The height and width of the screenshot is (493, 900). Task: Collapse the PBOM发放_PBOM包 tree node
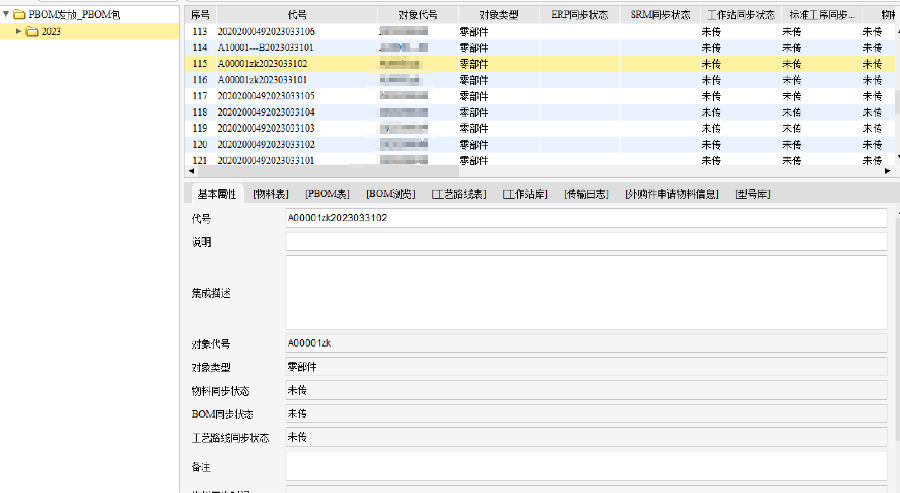tap(6, 15)
